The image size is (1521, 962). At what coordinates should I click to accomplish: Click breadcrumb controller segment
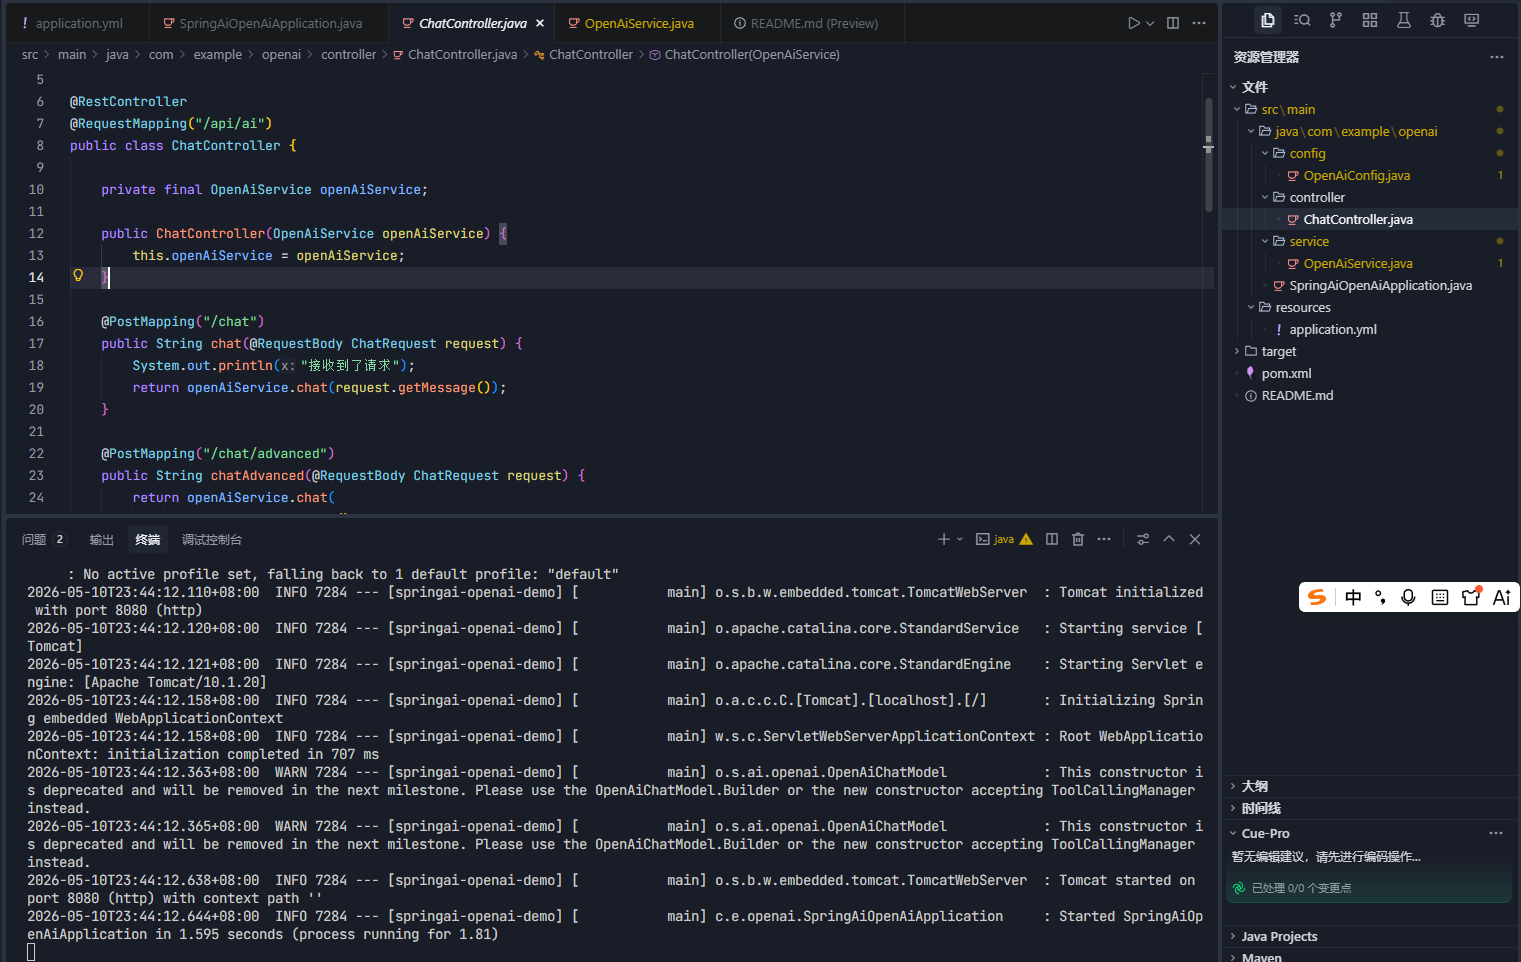(x=348, y=54)
